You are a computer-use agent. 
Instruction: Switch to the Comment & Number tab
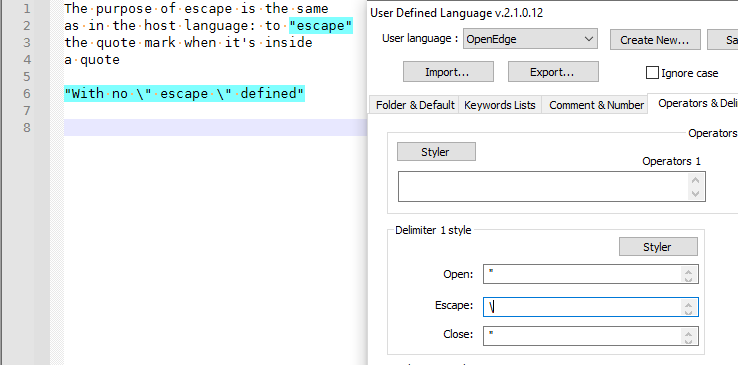click(596, 105)
